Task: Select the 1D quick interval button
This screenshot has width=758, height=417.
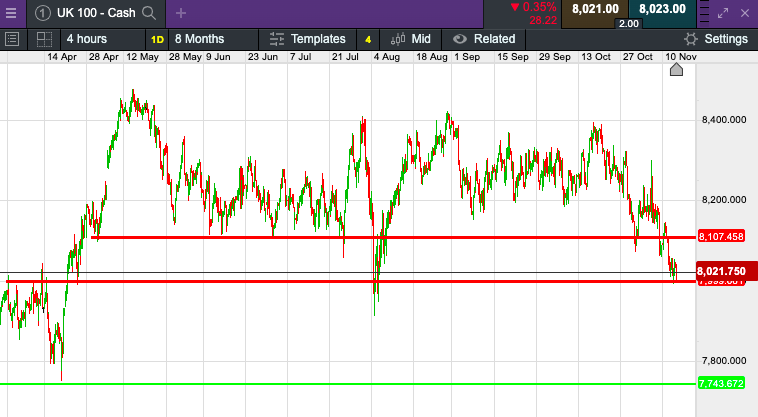Action: 157,40
